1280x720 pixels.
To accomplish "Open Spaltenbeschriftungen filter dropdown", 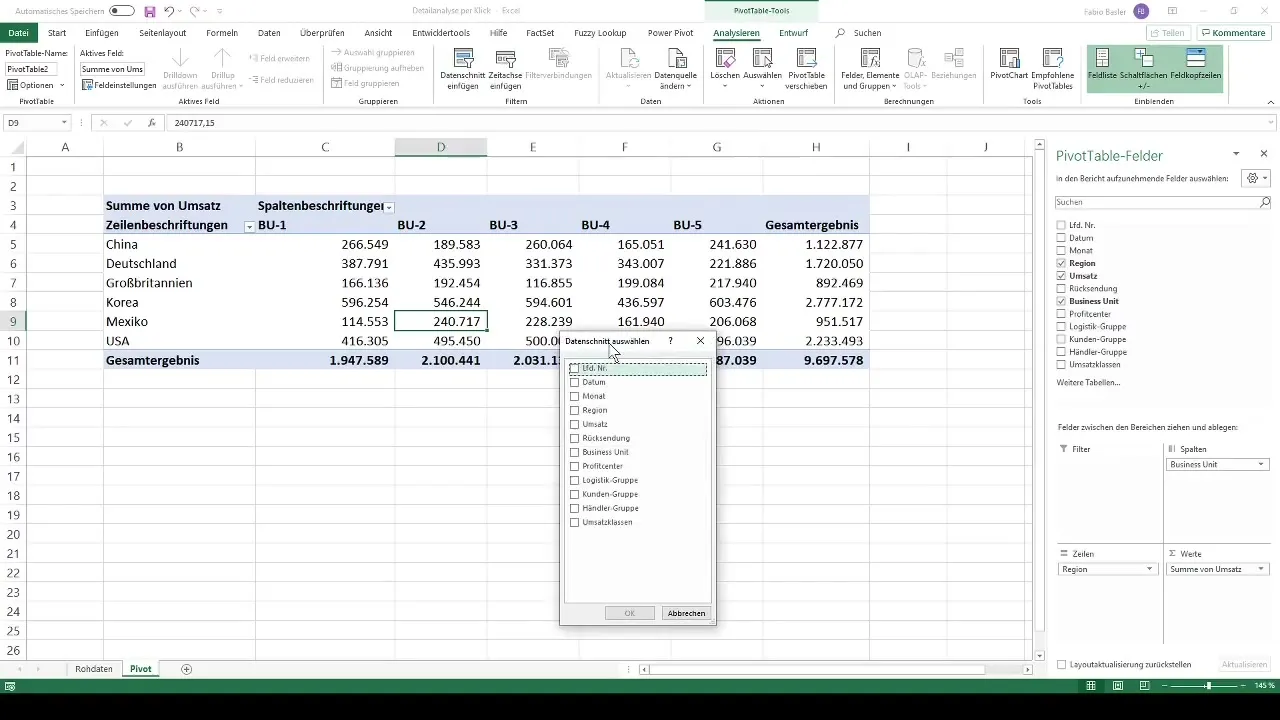I will 390,206.
